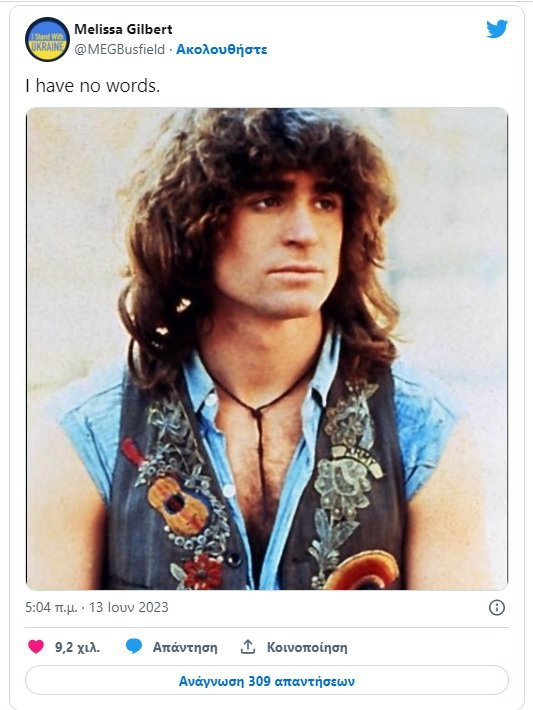Screen dimensions: 533x710
Task: Click the 9,2 χιλ. likes count
Action: (x=77, y=647)
